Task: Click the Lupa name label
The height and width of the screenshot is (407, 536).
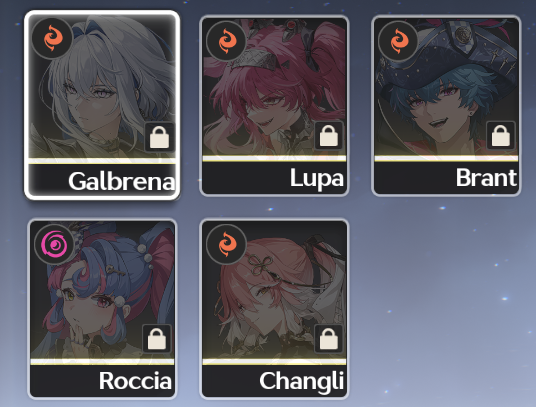Action: (317, 178)
